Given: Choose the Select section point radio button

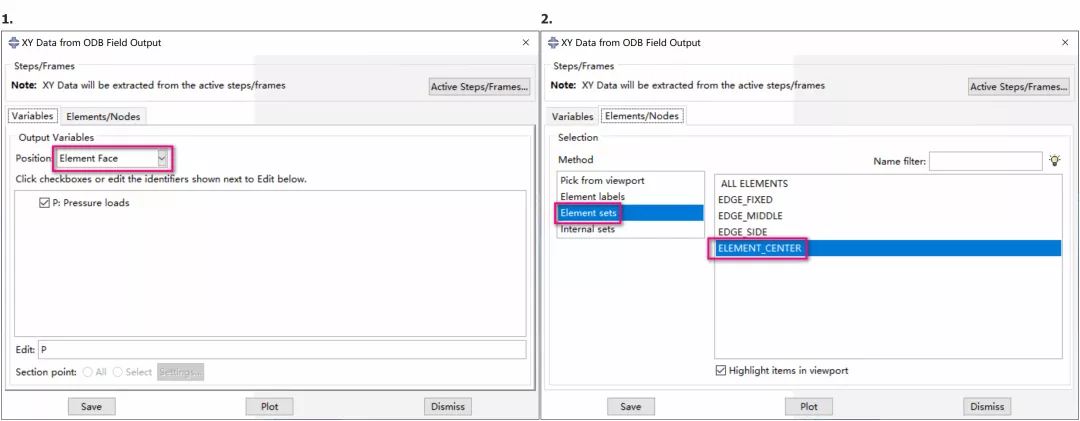Looking at the screenshot, I should pos(118,372).
